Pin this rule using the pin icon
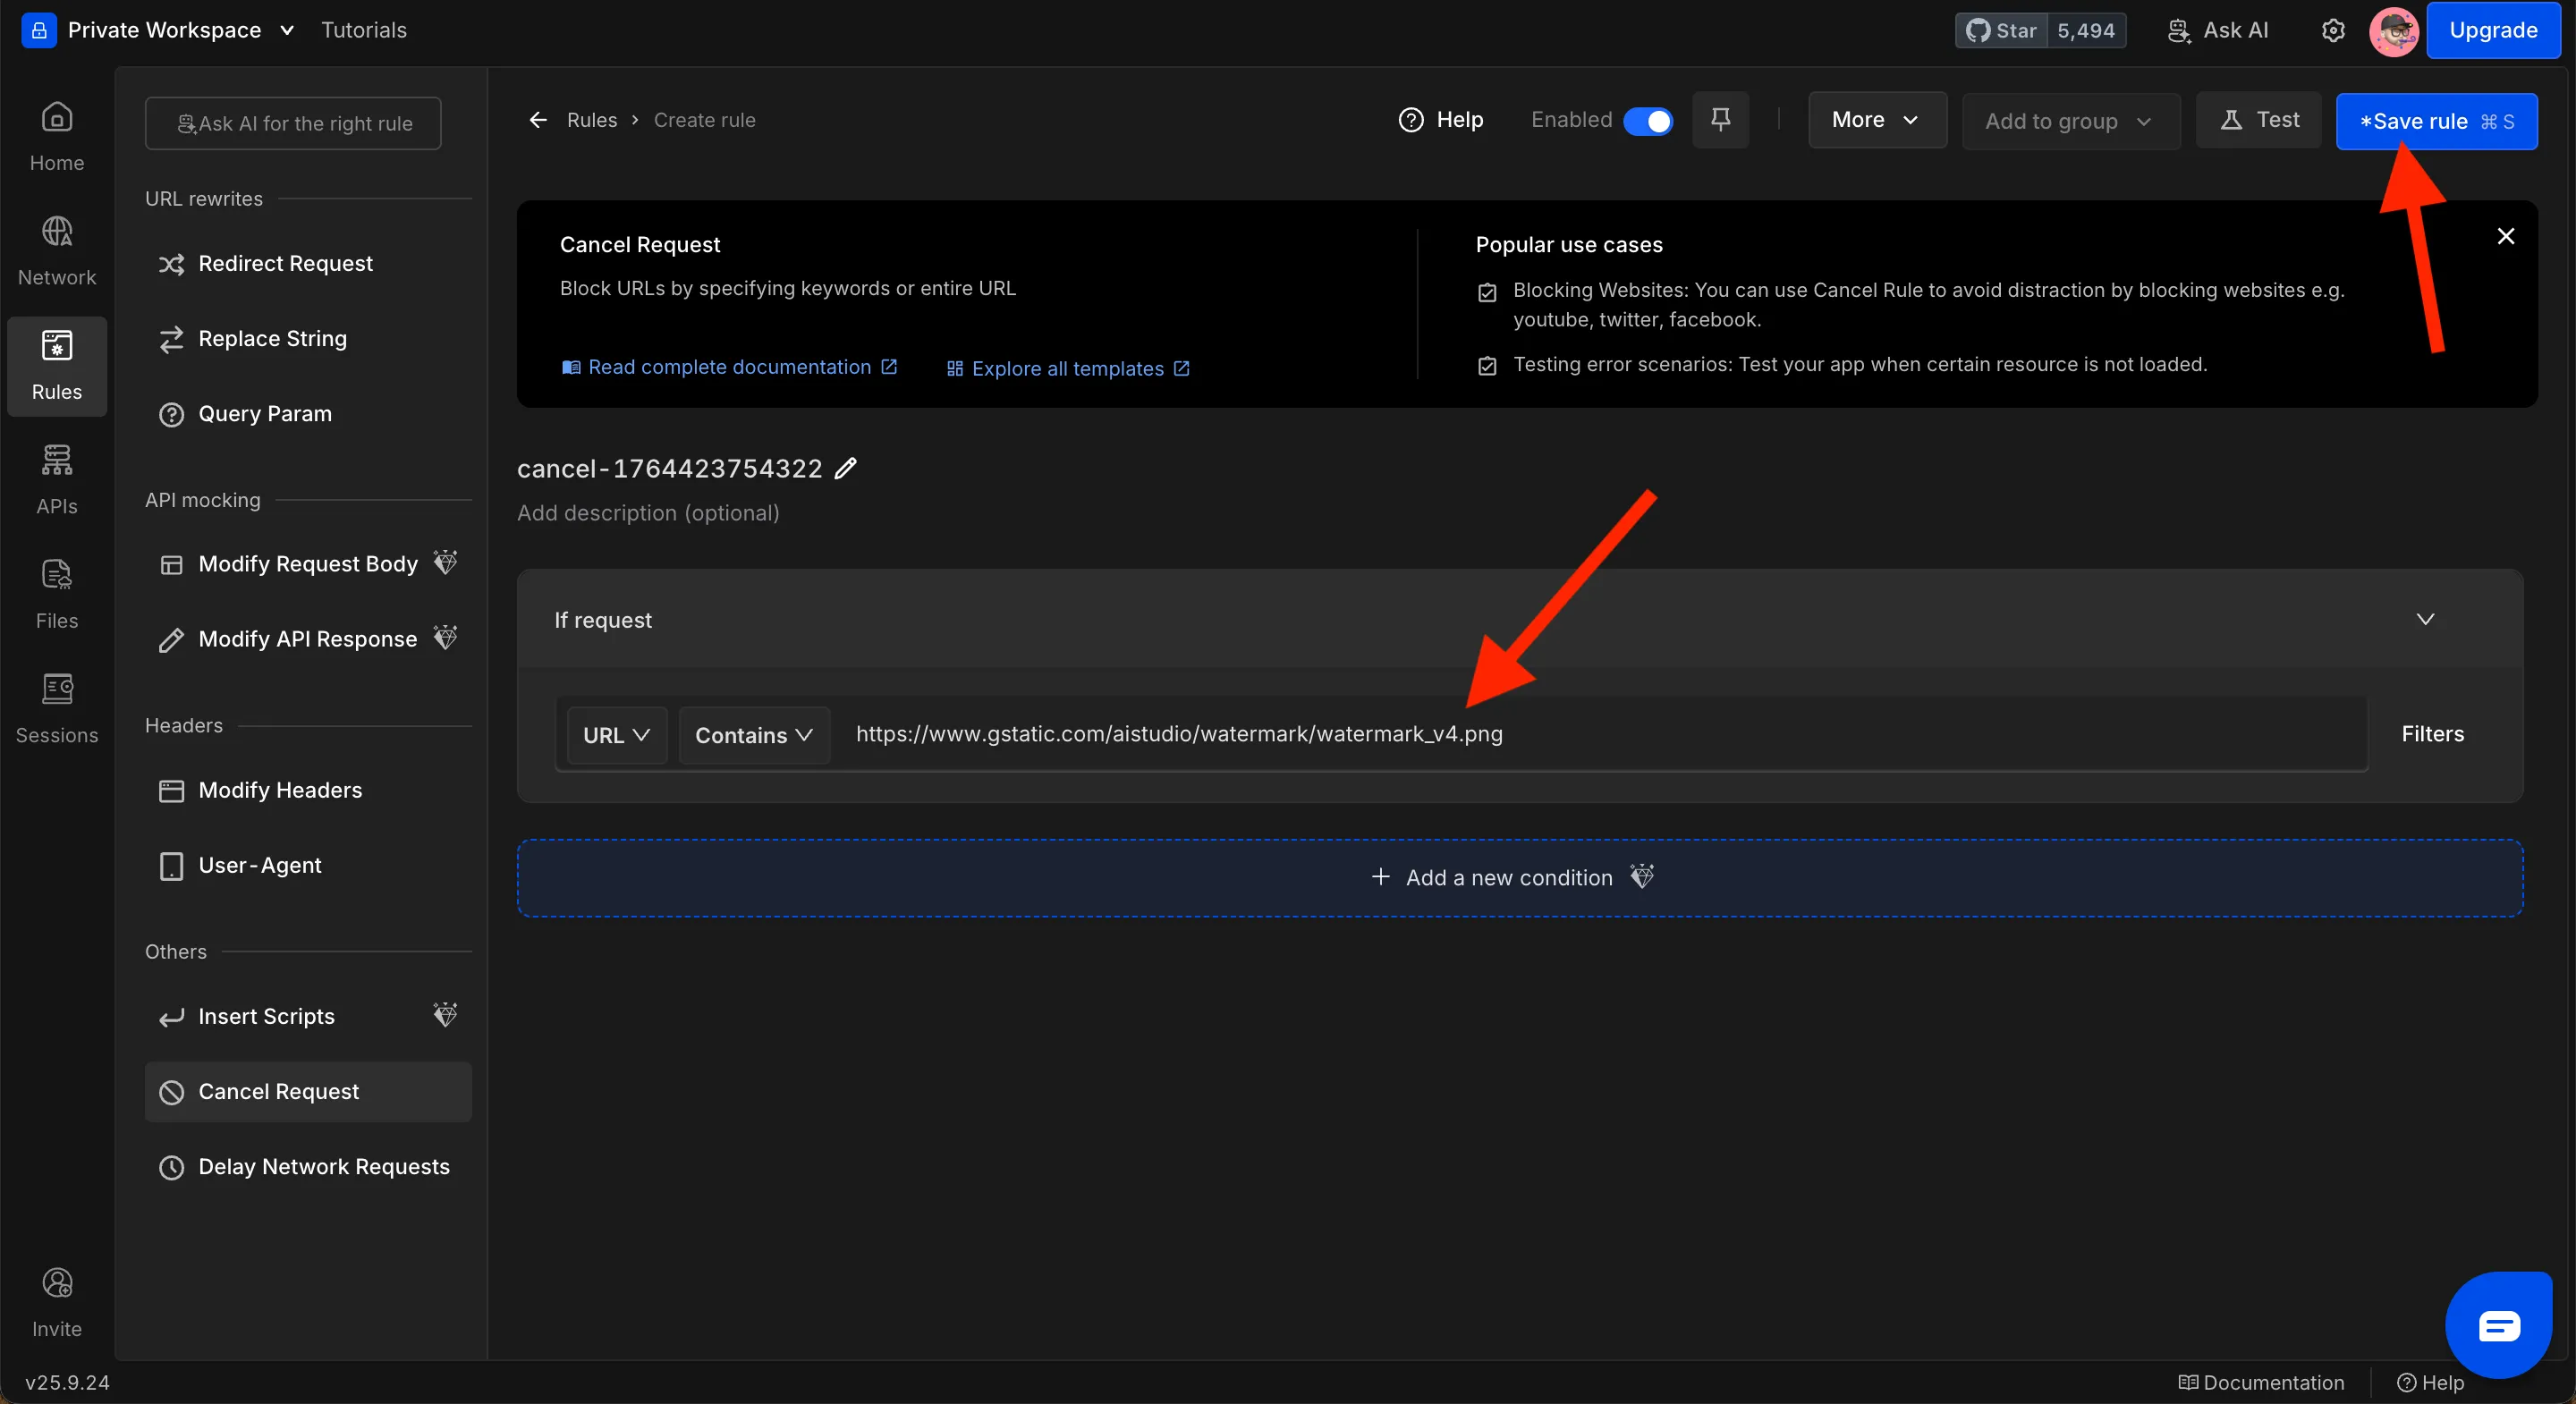The height and width of the screenshot is (1404, 2576). 1721,120
